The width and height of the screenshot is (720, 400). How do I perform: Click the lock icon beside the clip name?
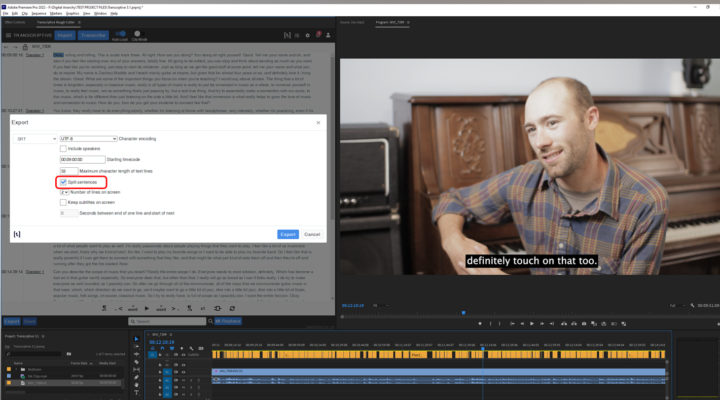pyautogui.click(x=25, y=47)
